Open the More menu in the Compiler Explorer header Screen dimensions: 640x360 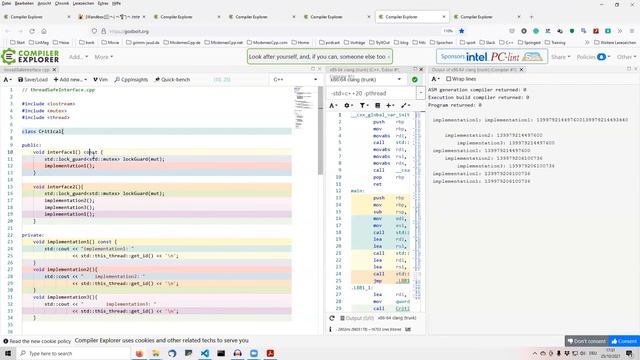click(104, 57)
